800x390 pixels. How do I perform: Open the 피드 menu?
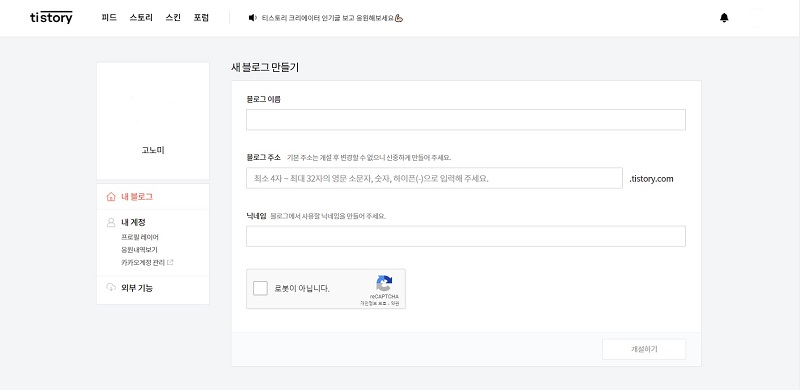pos(109,18)
